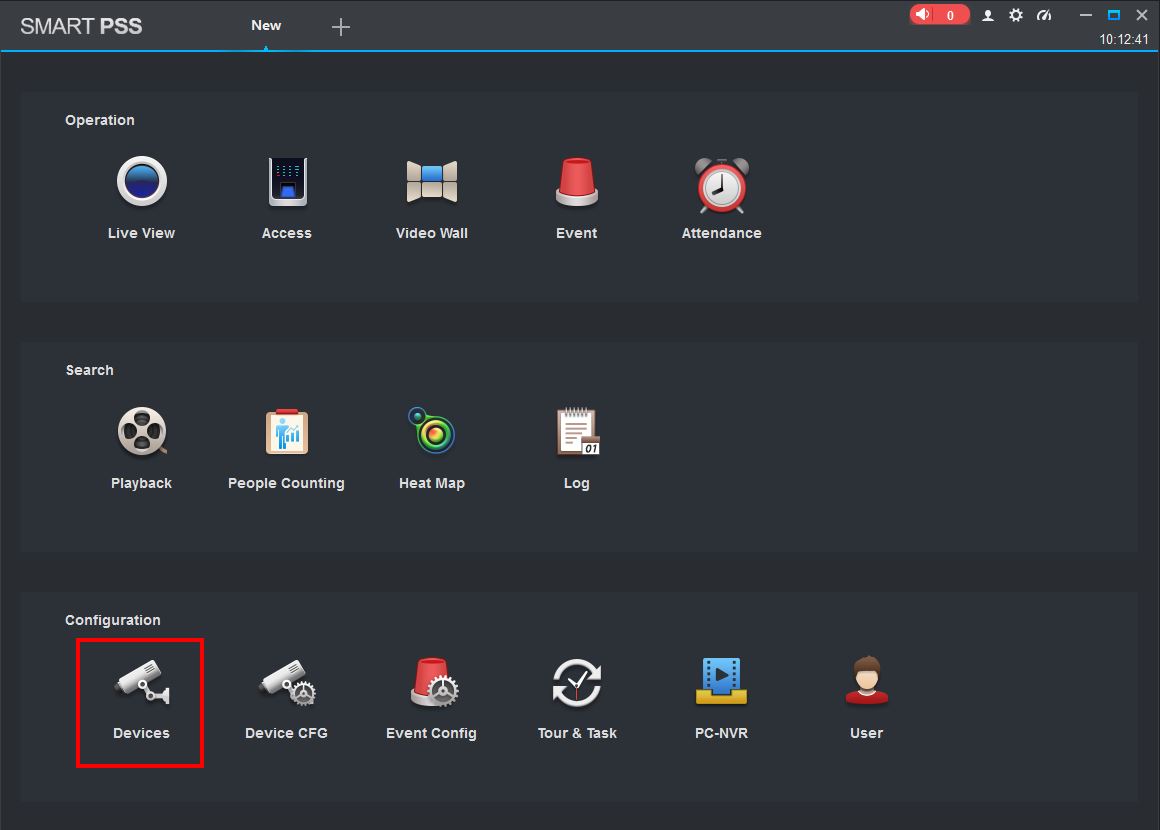
Task: Click the clock time 10:12:41
Action: tap(1124, 39)
